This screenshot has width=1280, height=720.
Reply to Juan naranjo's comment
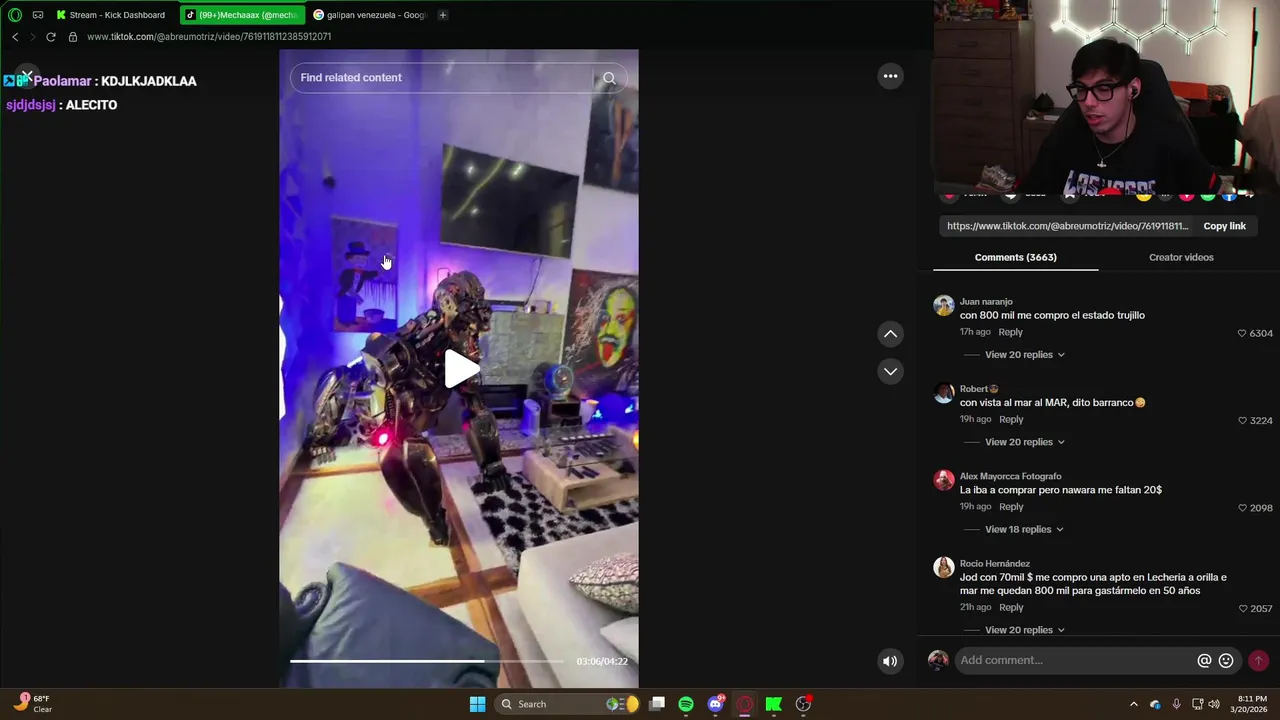pyautogui.click(x=1010, y=332)
